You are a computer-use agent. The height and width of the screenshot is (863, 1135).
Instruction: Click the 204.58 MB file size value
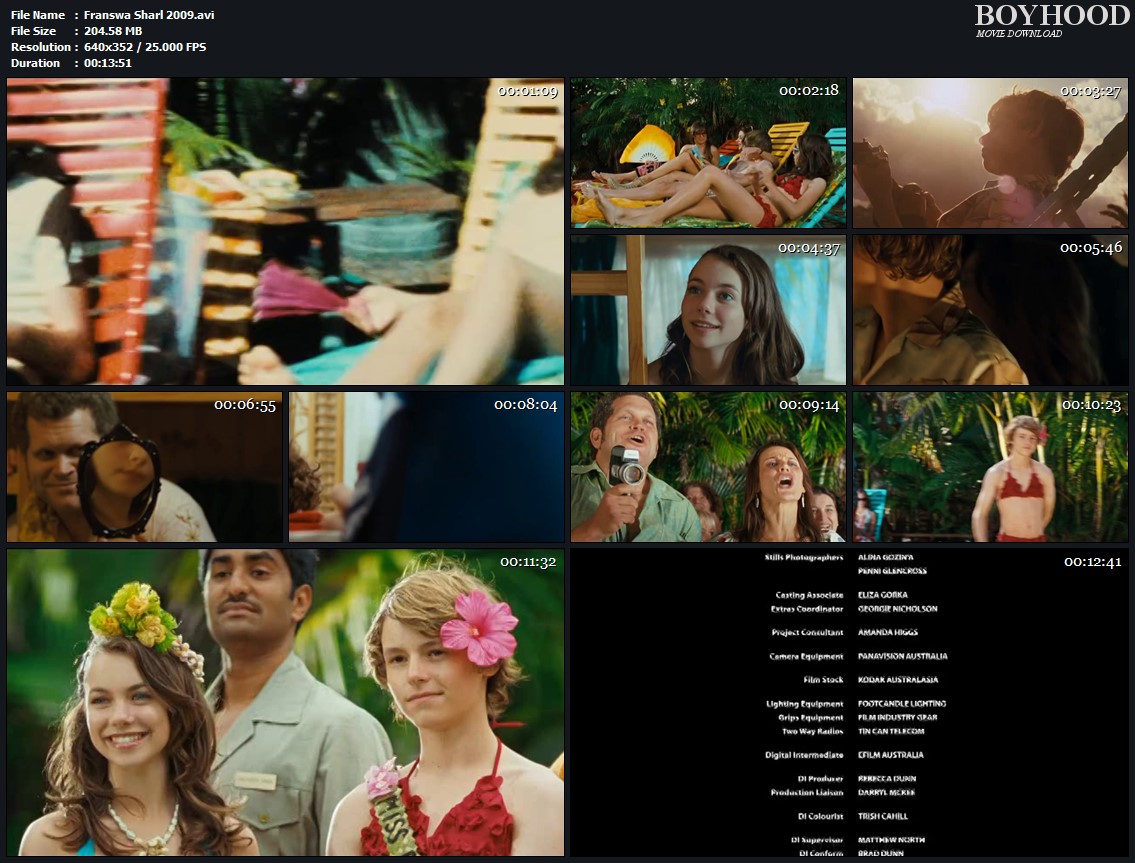pos(113,31)
